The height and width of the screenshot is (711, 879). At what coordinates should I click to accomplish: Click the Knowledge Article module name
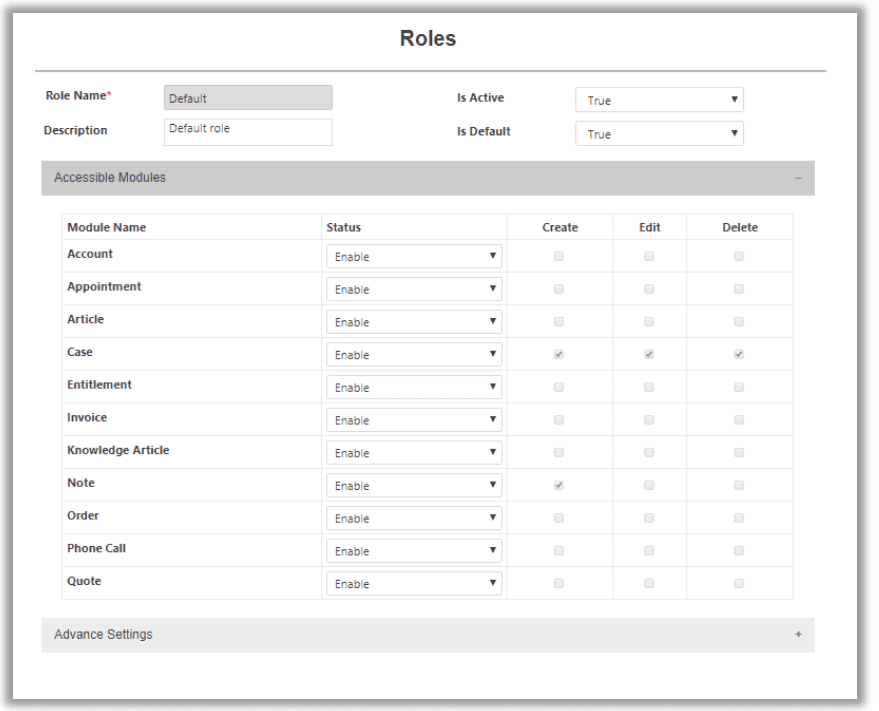tap(118, 450)
